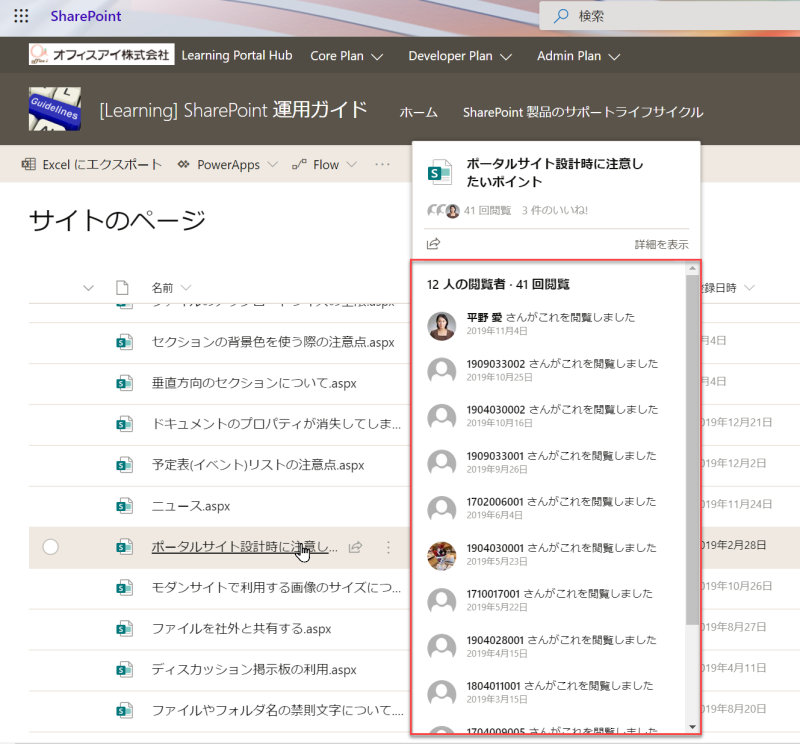Click the viewers list scrollbar thumb
This screenshot has width=800, height=744.
(692, 450)
